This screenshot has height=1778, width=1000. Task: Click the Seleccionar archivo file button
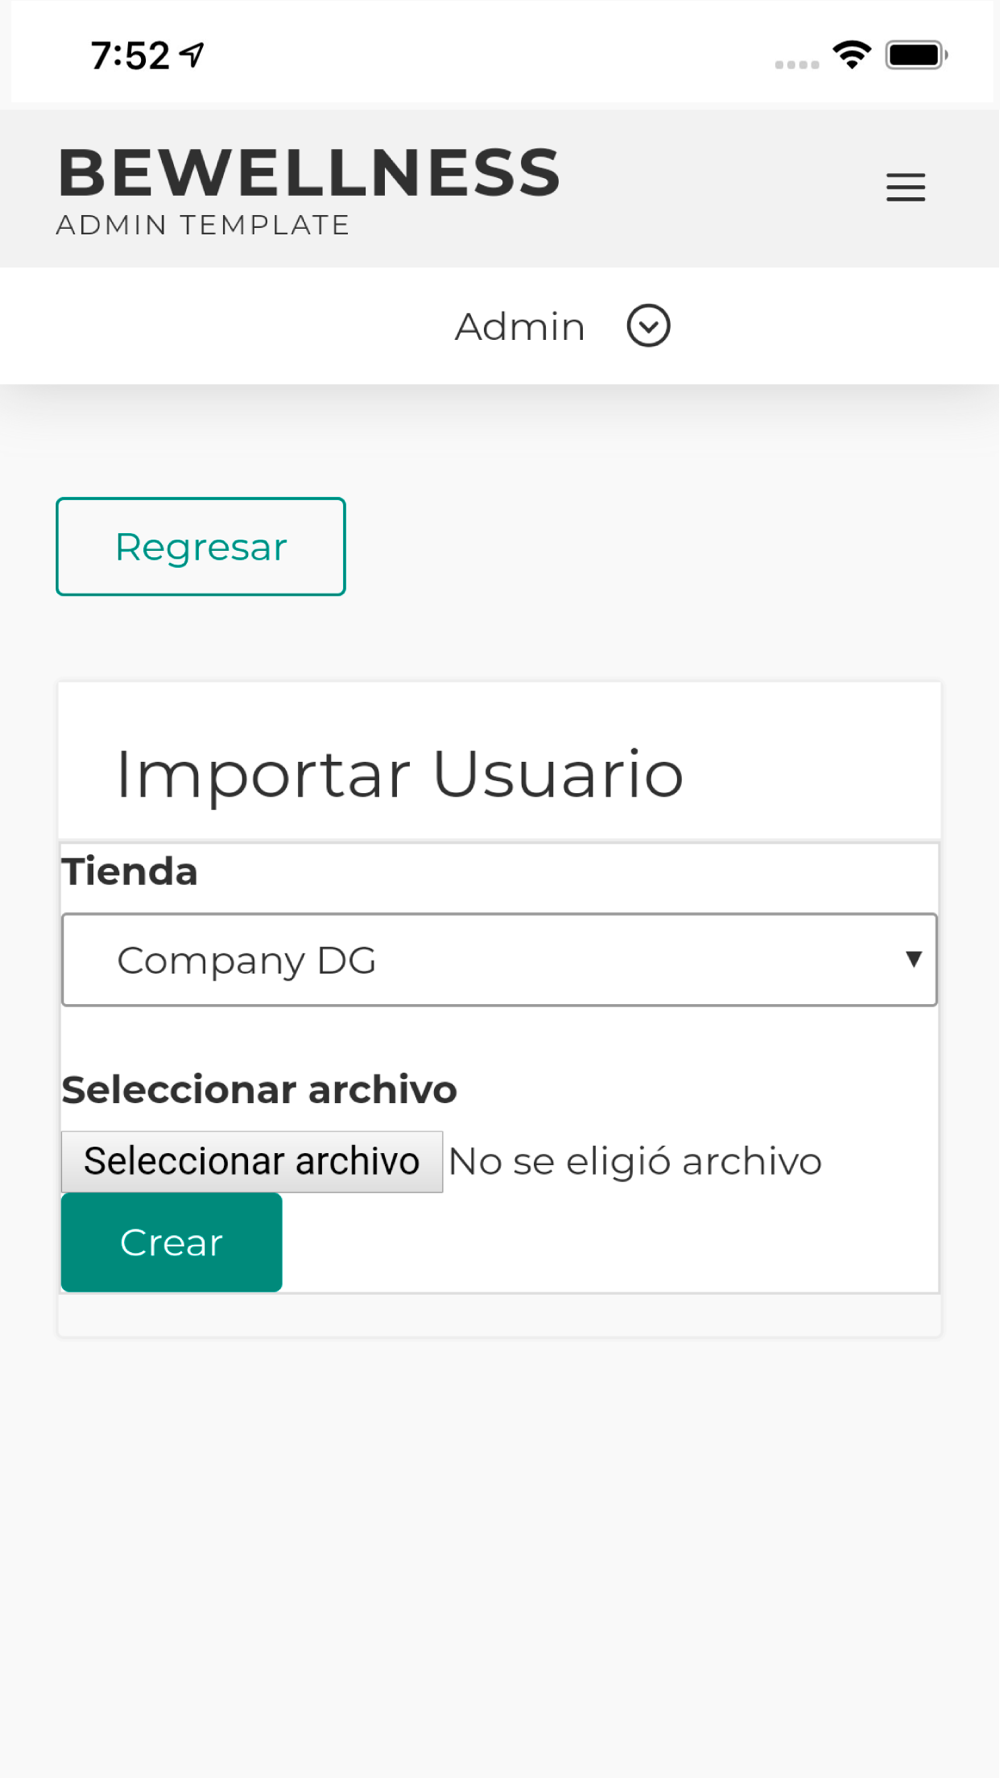point(252,1162)
